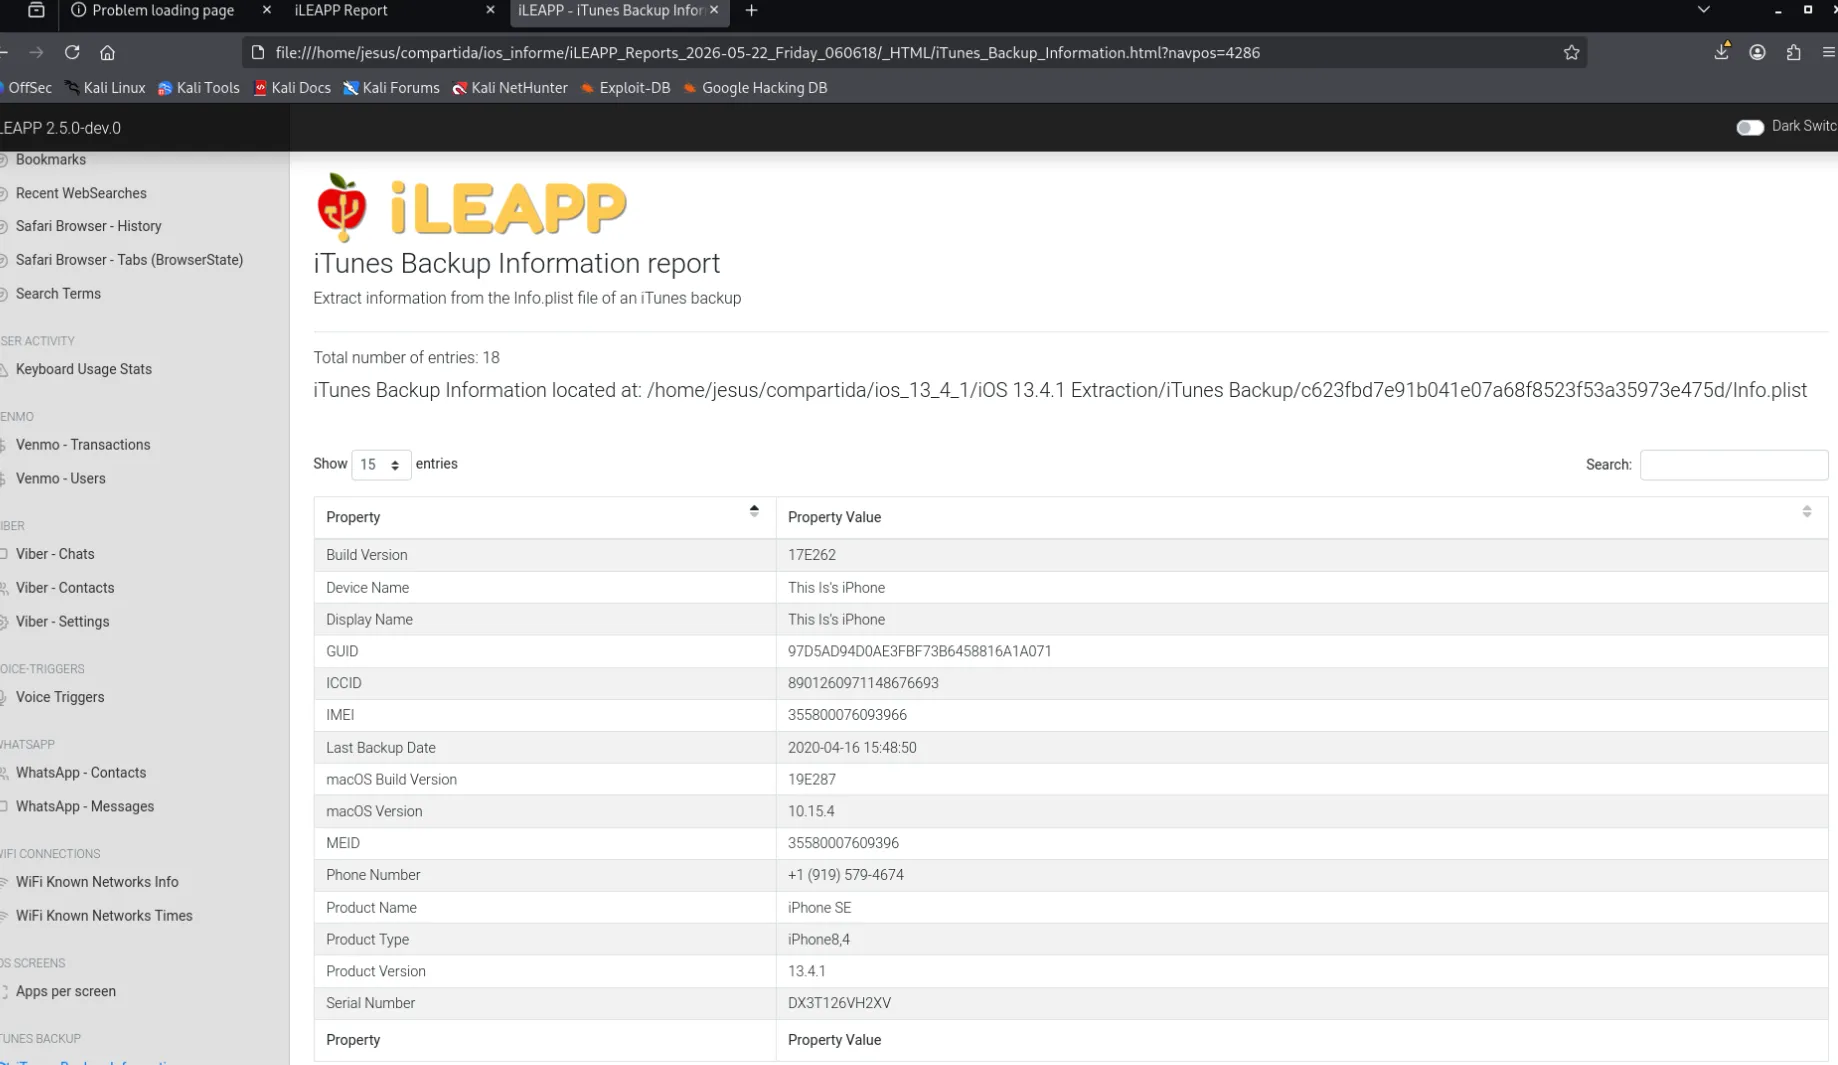Go to the browser home page

pyautogui.click(x=107, y=52)
